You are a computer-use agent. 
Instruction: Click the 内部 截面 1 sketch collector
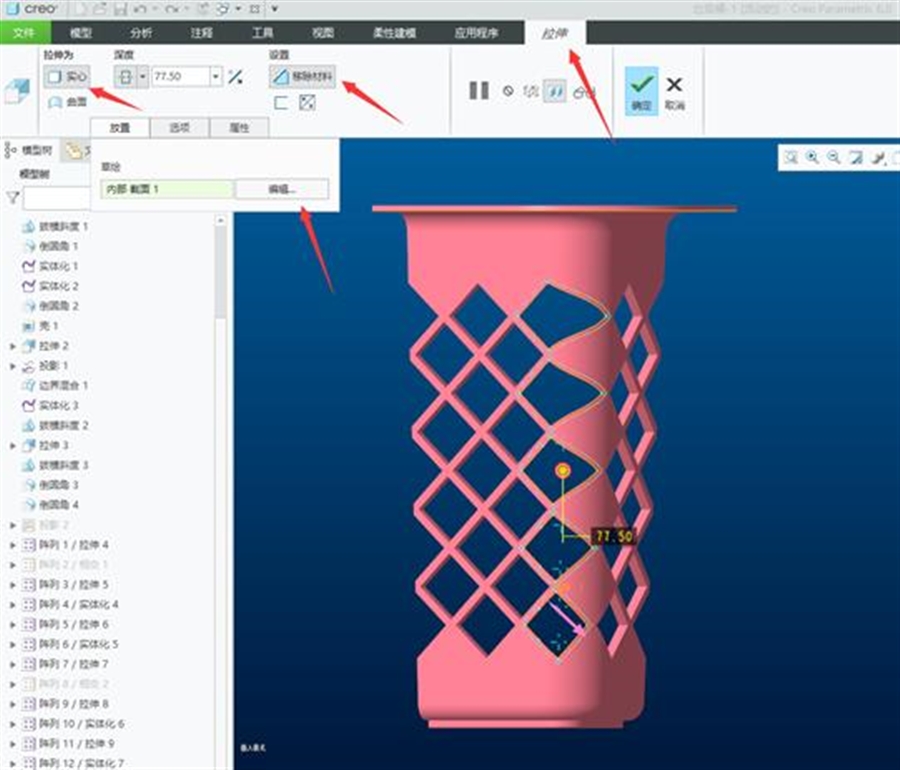(x=167, y=189)
